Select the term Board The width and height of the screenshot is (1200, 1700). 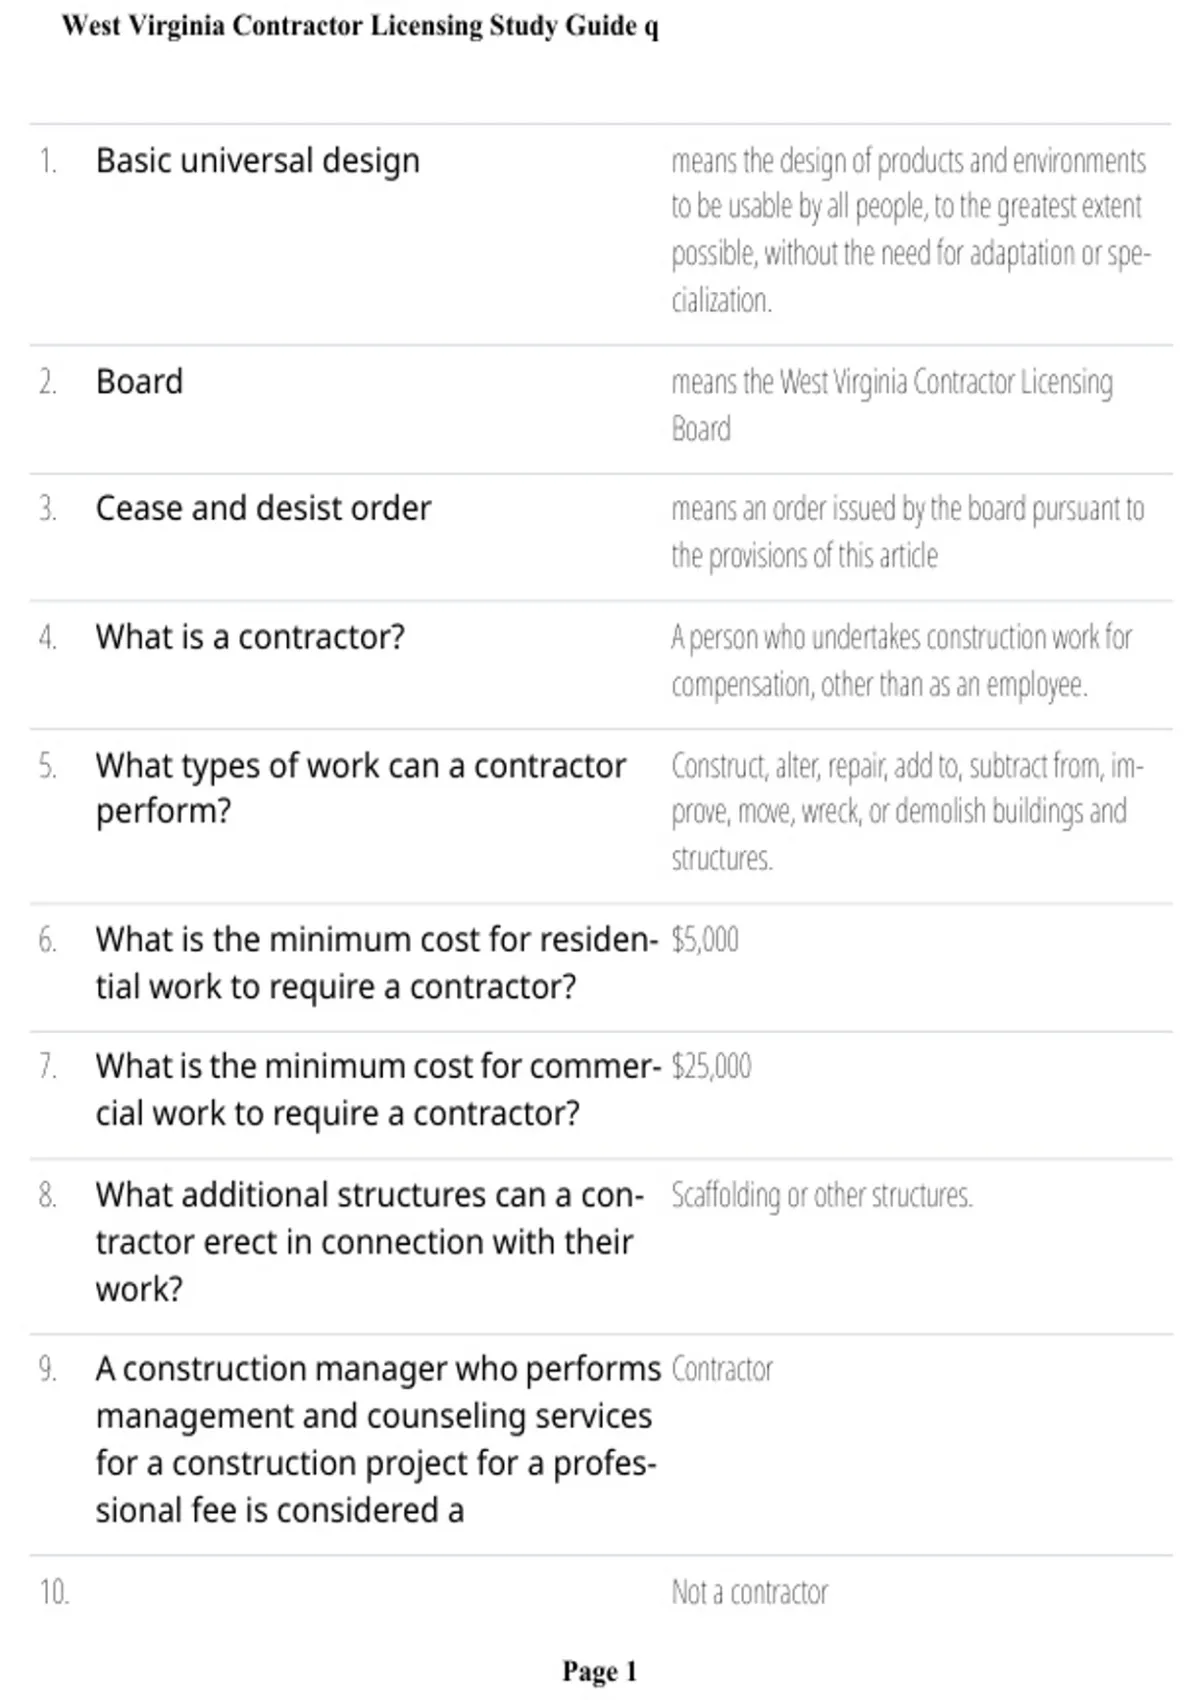tap(139, 381)
